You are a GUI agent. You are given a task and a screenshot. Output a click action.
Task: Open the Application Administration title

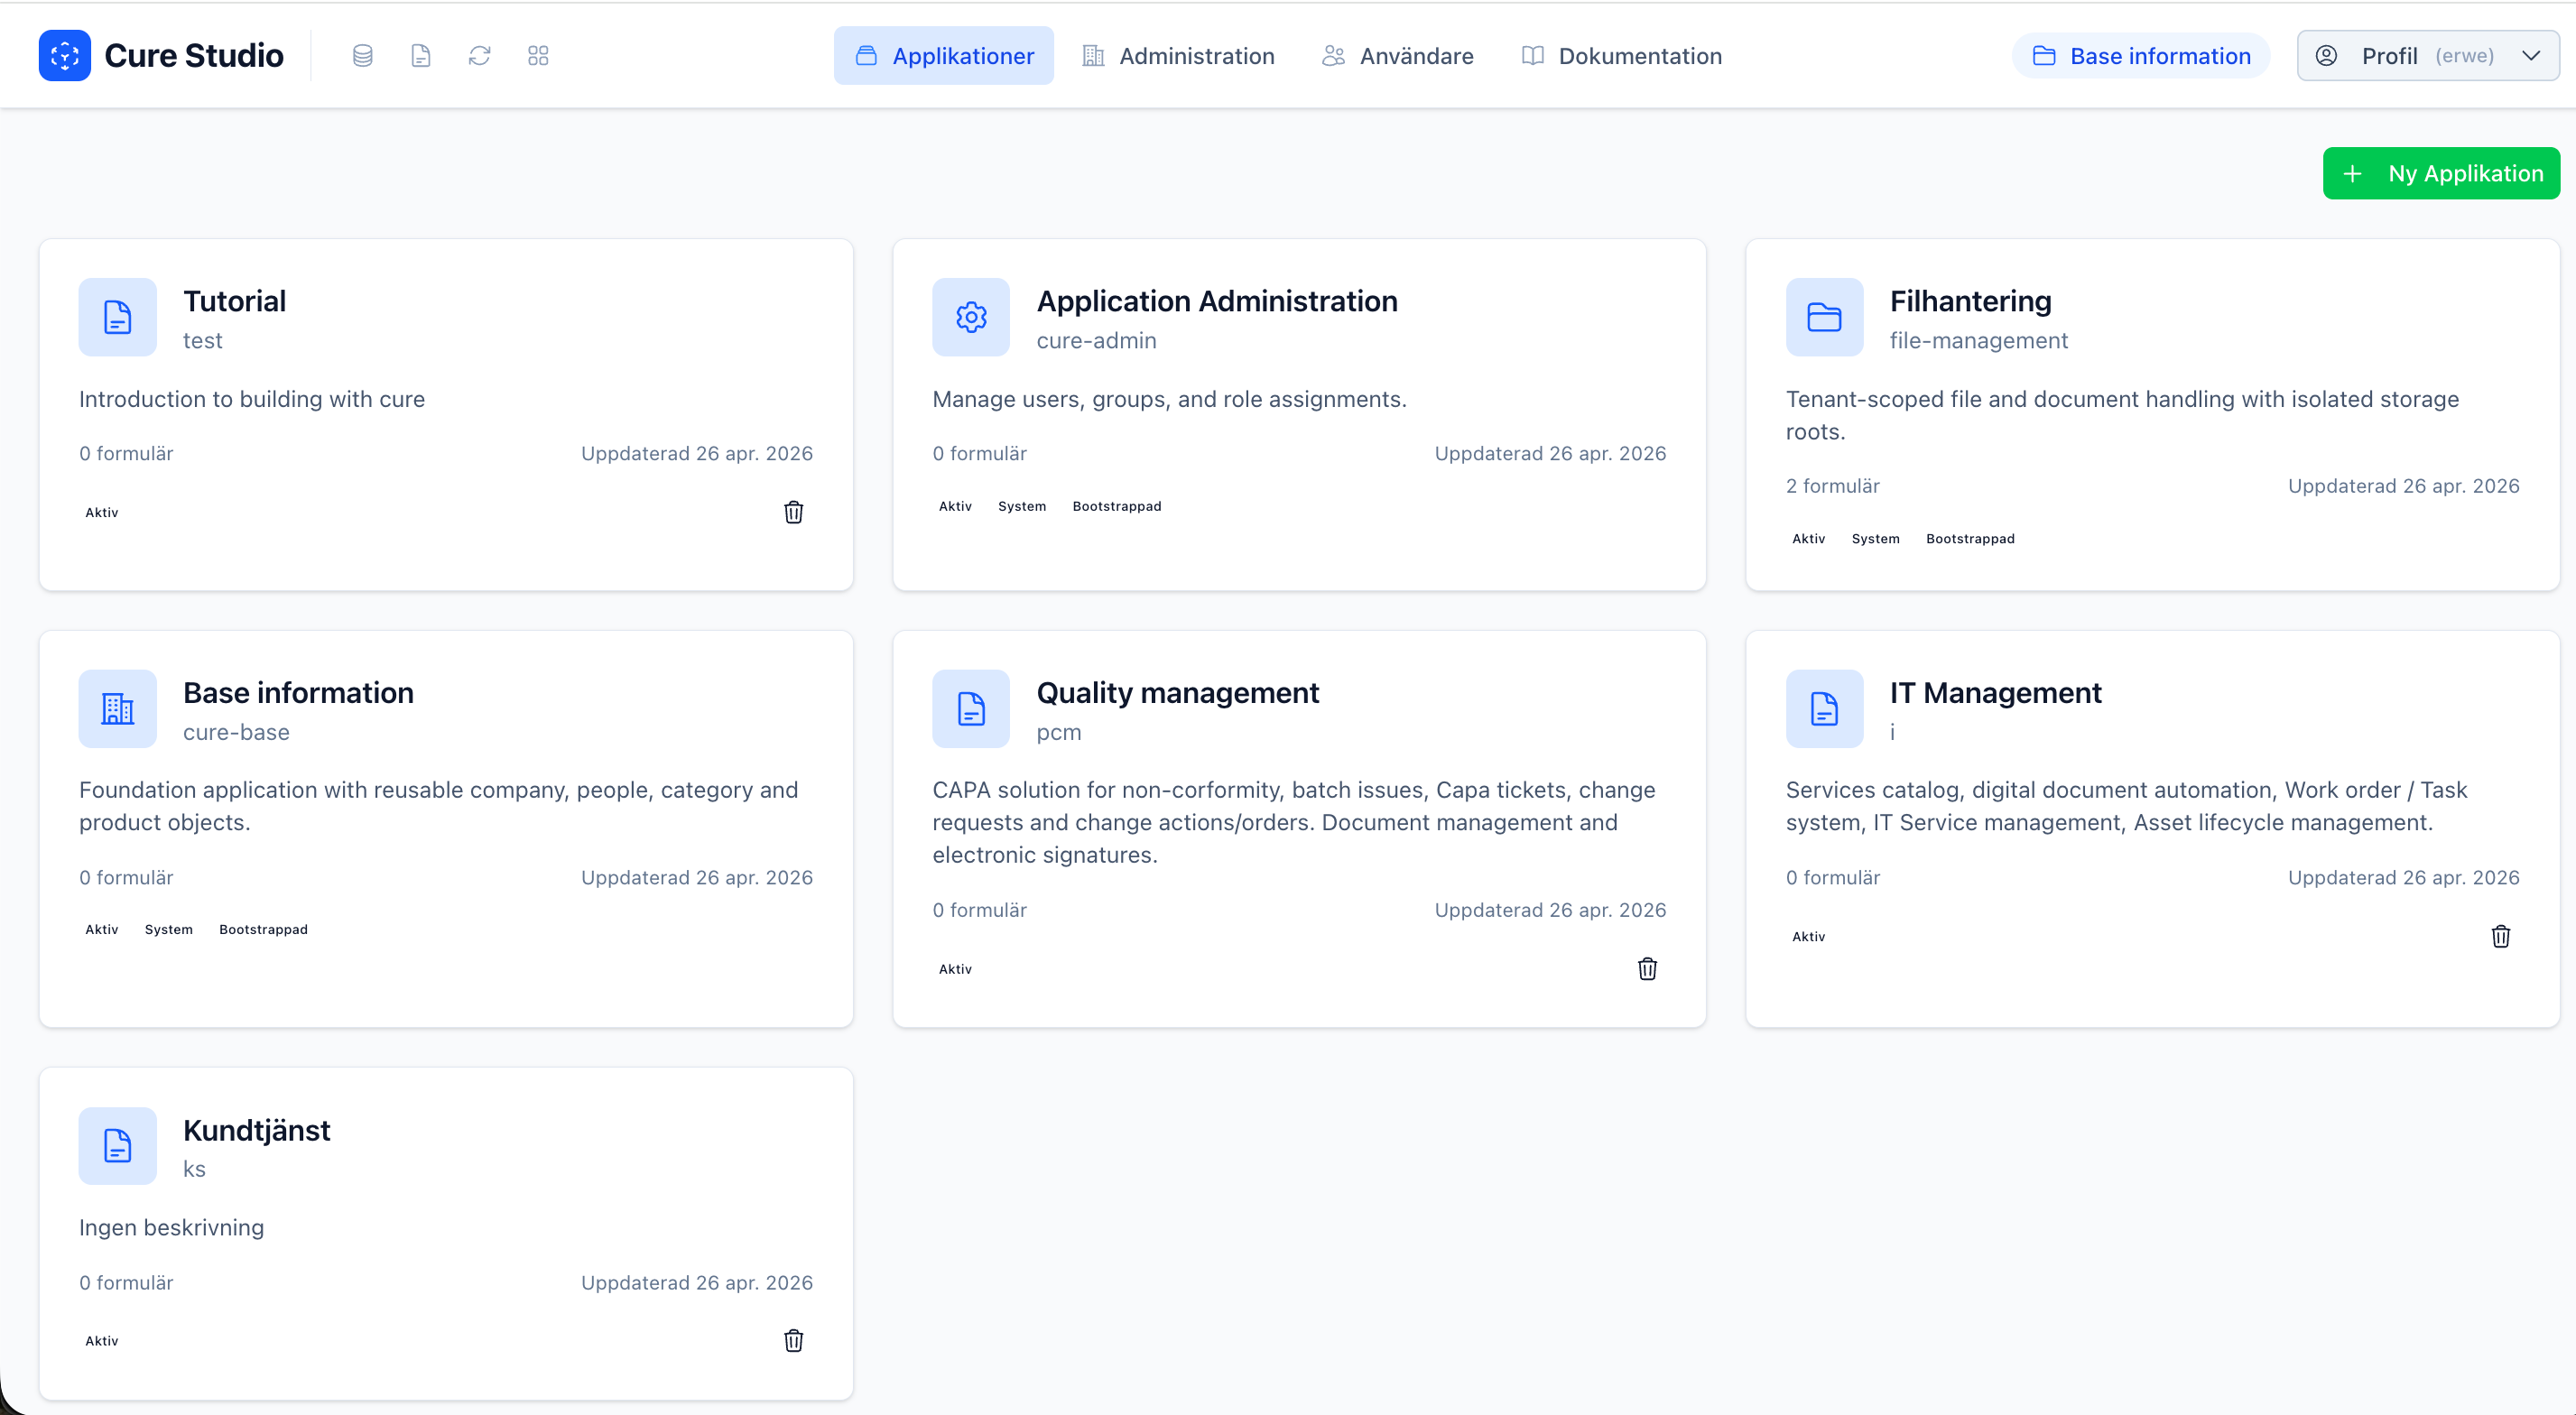(1217, 301)
